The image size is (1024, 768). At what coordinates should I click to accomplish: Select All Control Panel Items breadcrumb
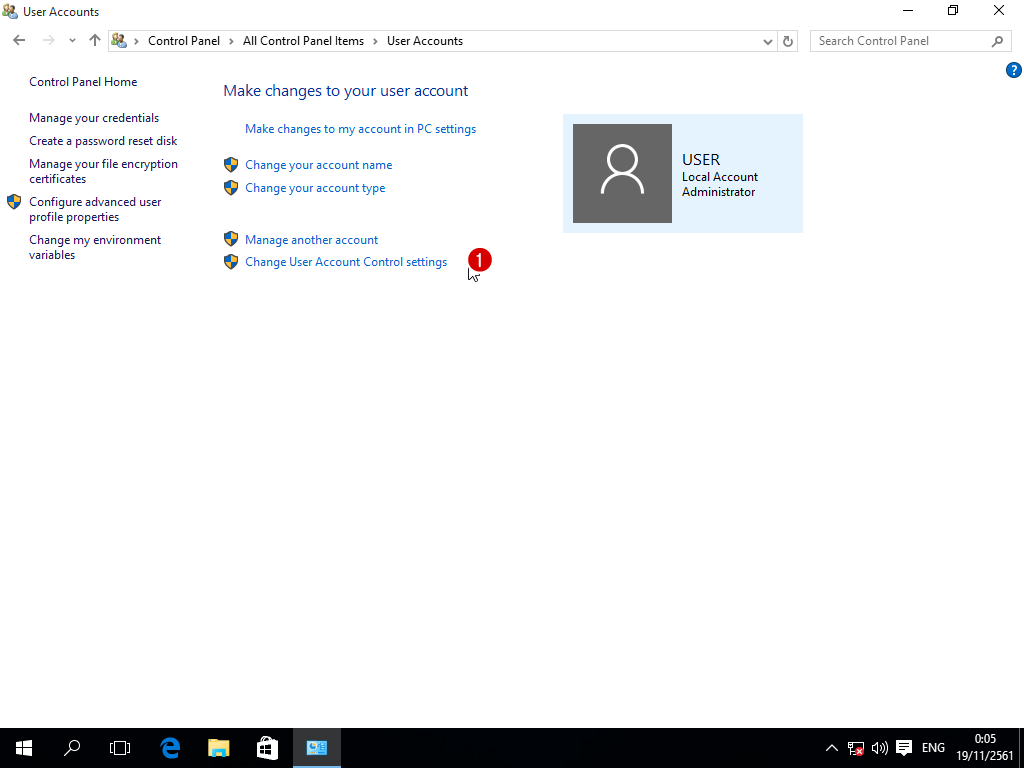[303, 41]
